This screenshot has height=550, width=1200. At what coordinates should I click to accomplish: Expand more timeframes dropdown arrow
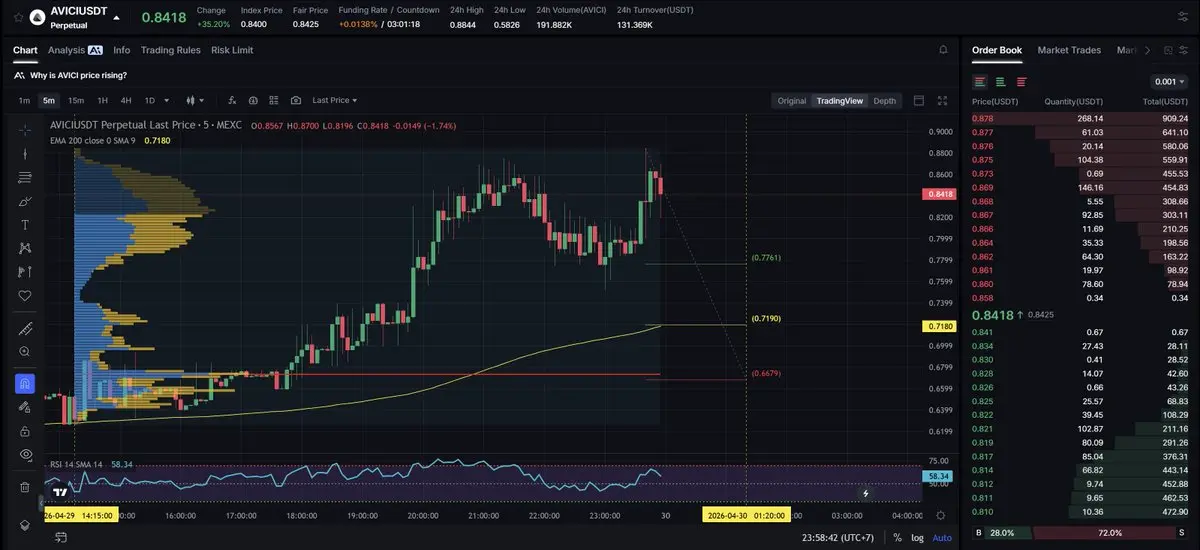coord(166,100)
